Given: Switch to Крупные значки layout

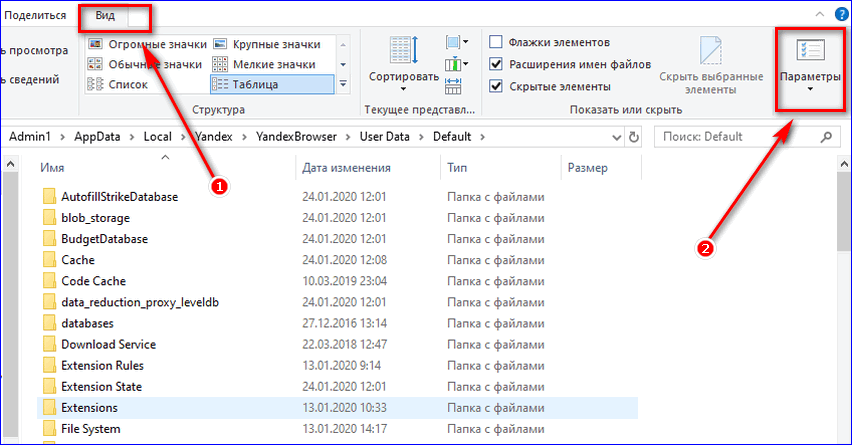Looking at the screenshot, I should (x=267, y=44).
